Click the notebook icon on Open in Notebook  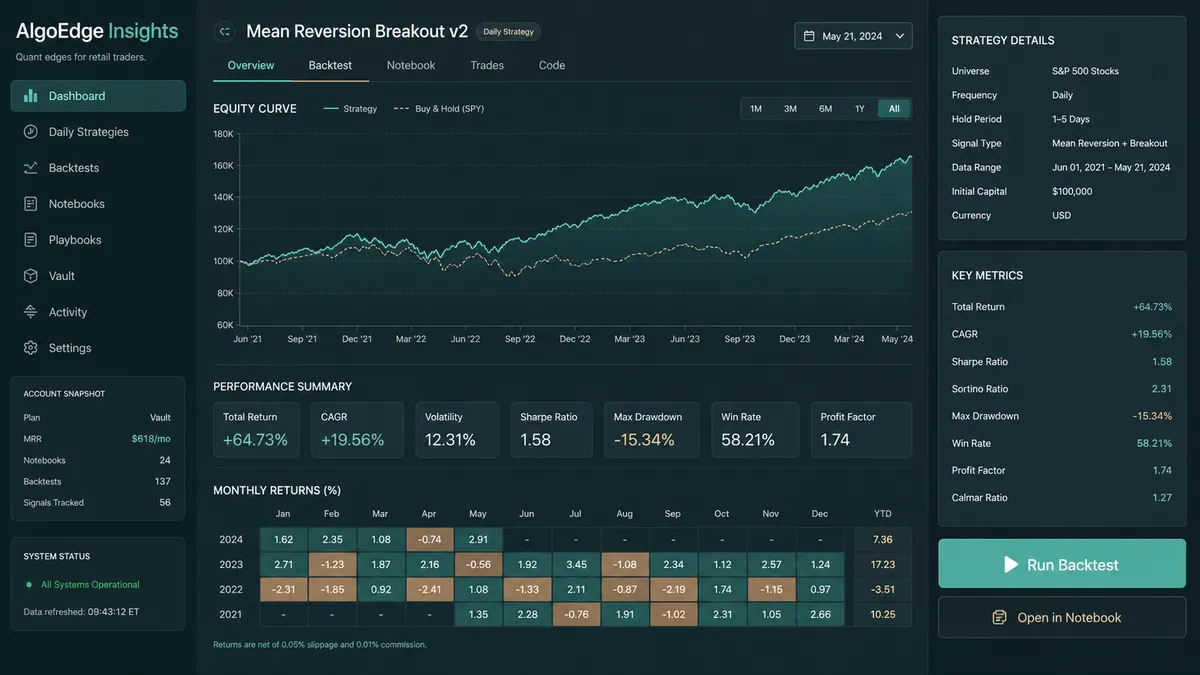(x=999, y=618)
